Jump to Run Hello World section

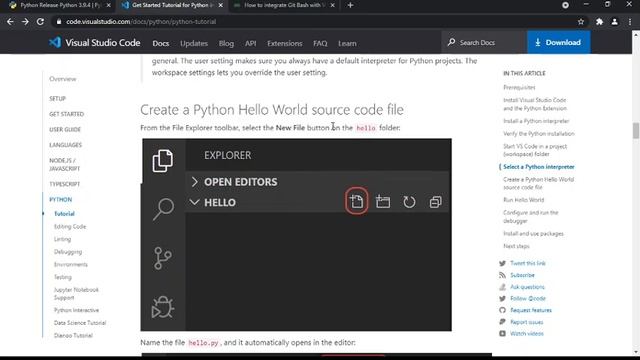pyautogui.click(x=524, y=200)
